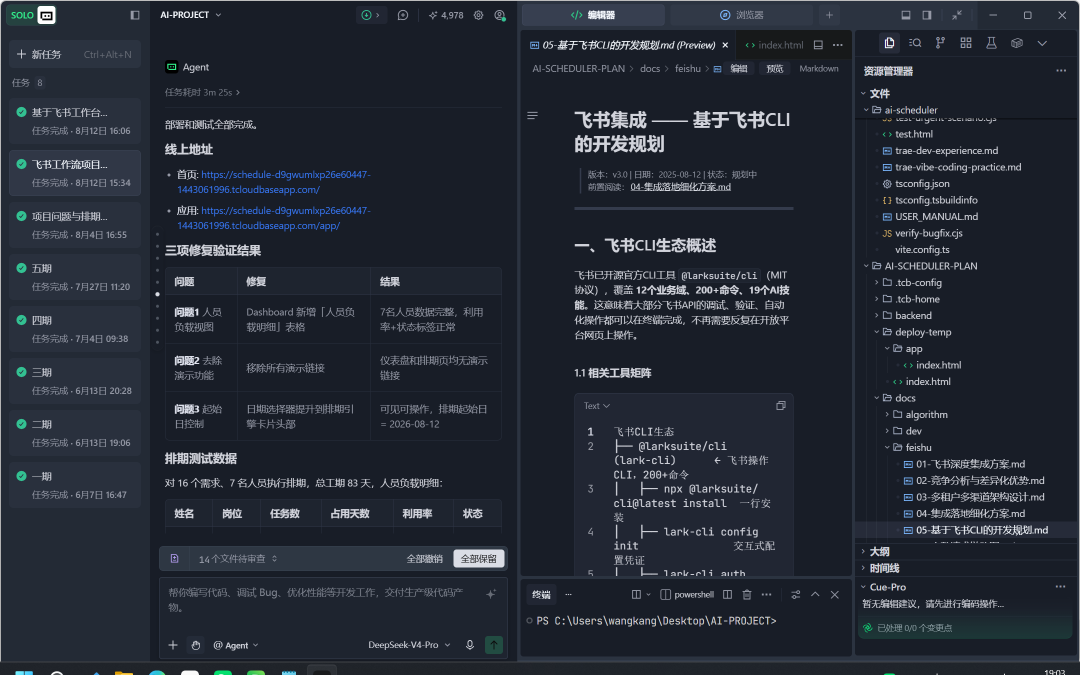
Task: Open AI-PROJECT project dropdown
Action: tap(191, 15)
